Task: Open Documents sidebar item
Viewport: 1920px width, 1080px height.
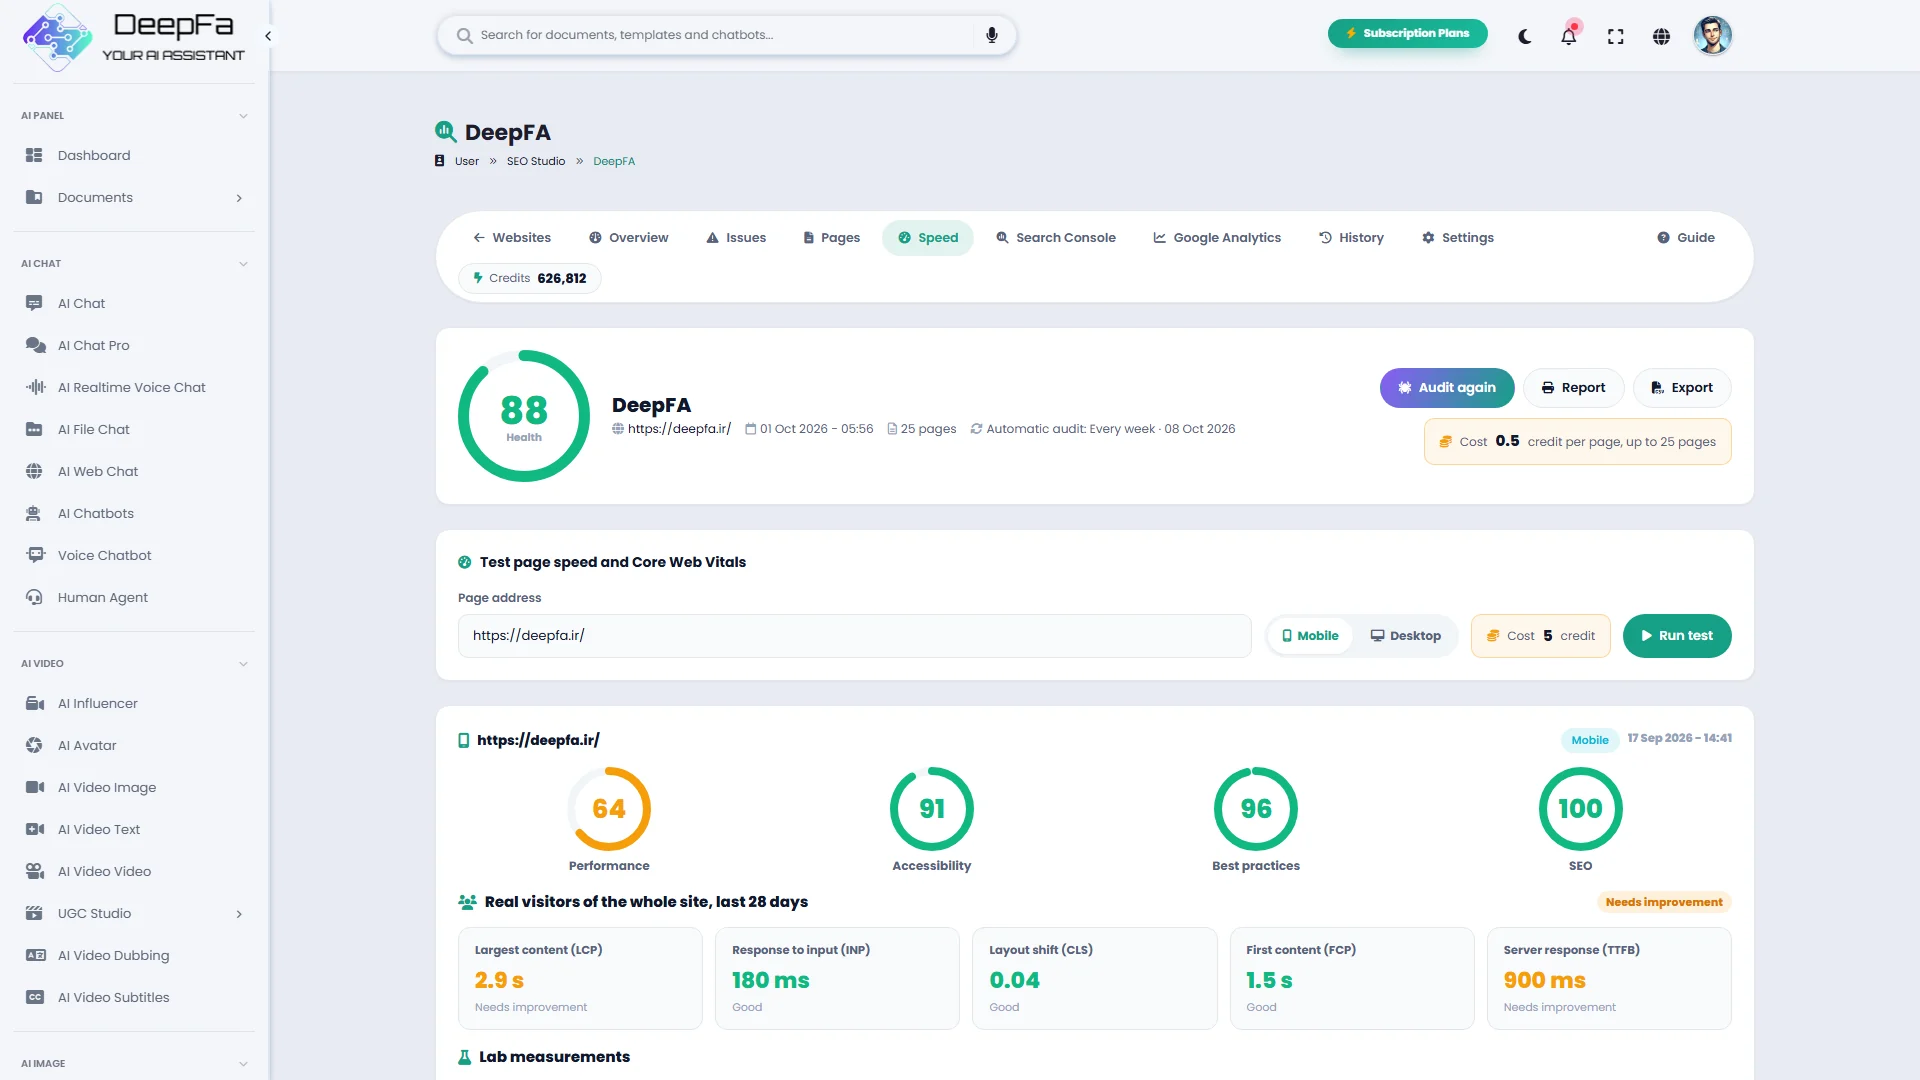Action: point(134,197)
